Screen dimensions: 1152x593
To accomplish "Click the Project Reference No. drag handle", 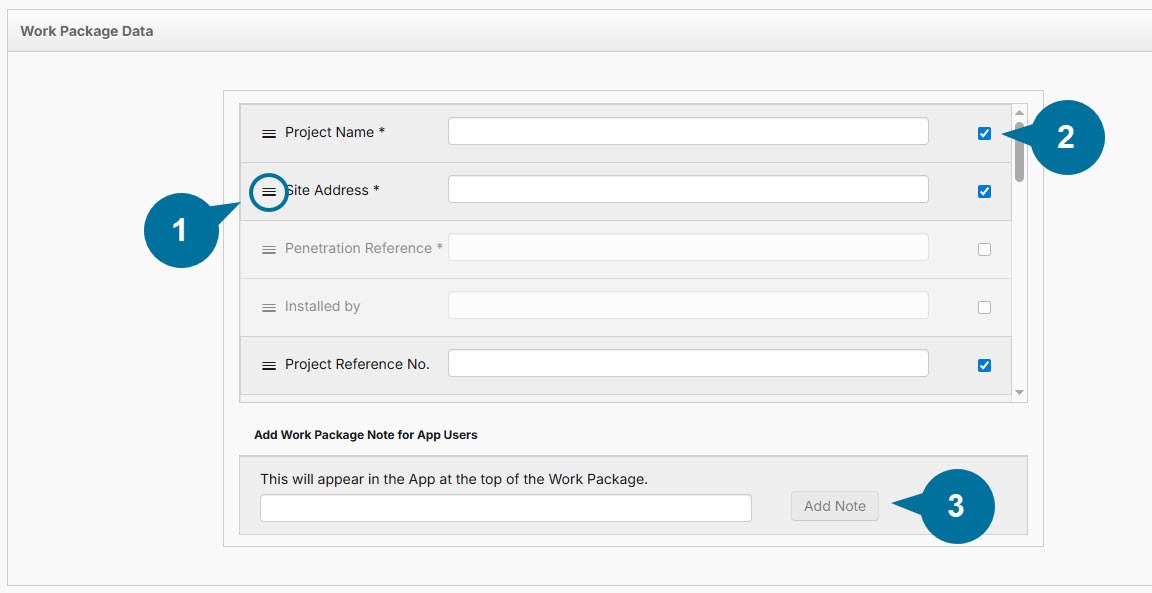I will click(268, 365).
